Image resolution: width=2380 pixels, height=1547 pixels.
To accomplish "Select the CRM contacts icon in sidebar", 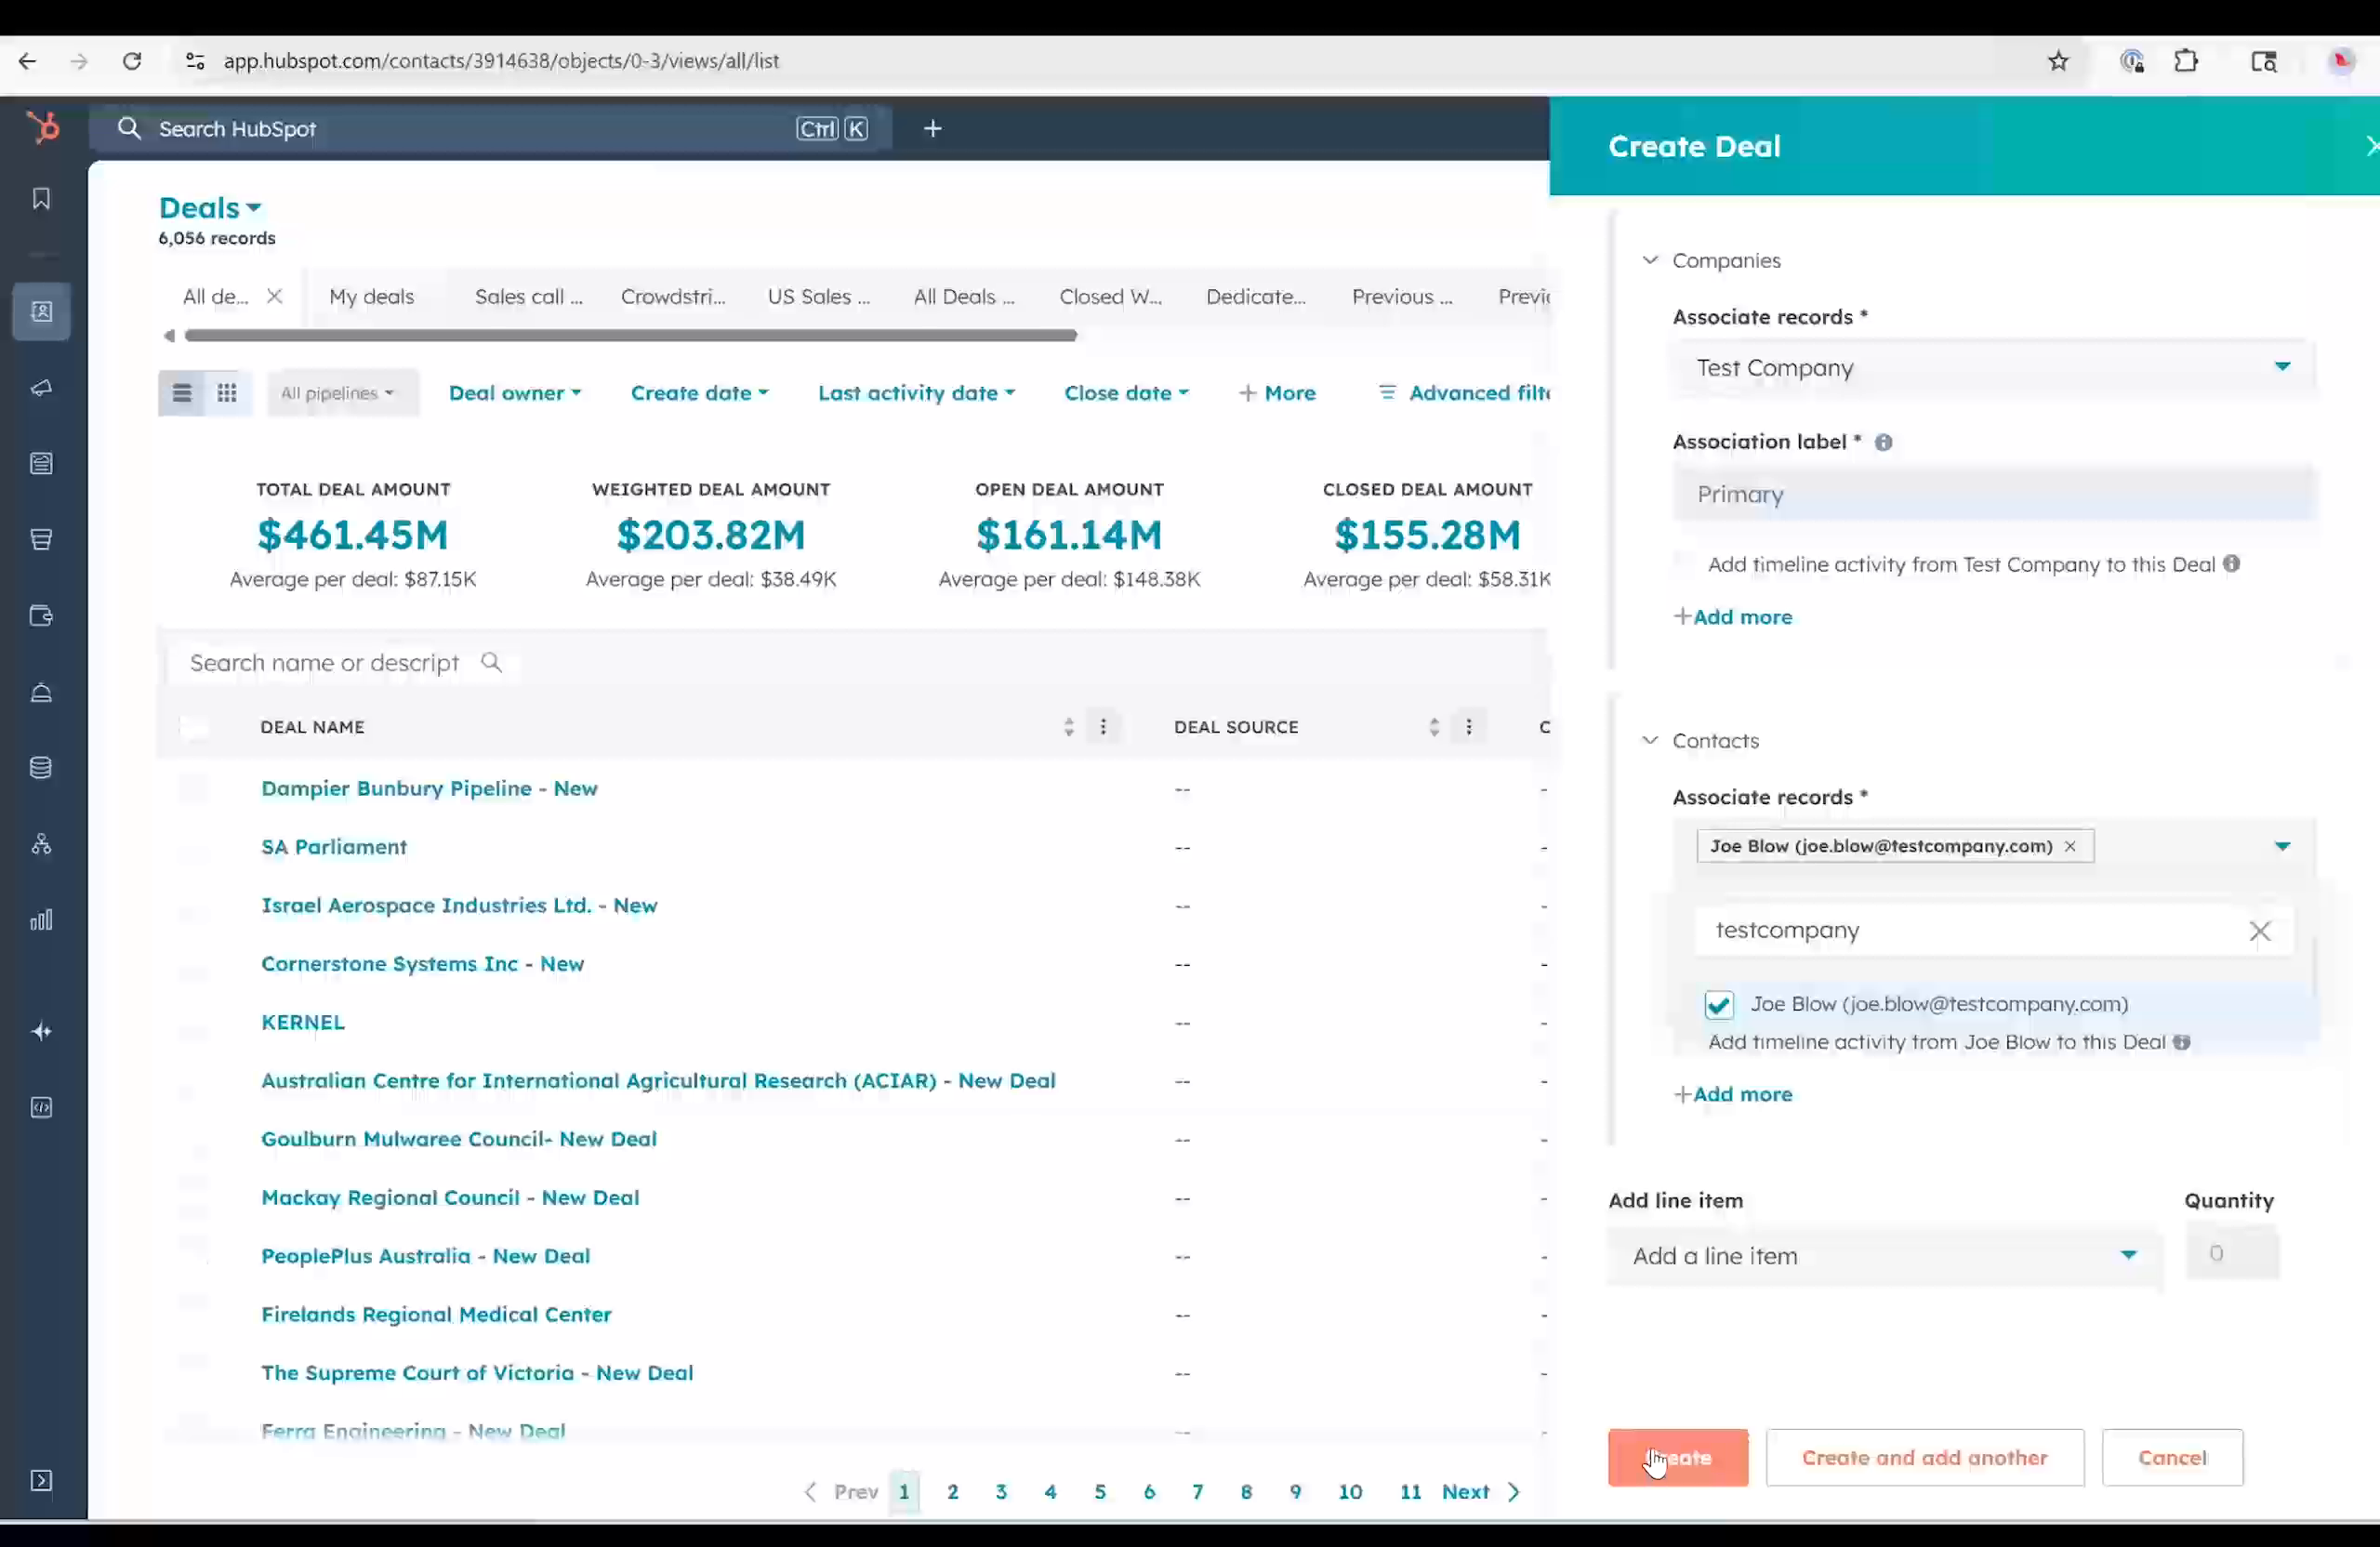I will [x=41, y=311].
